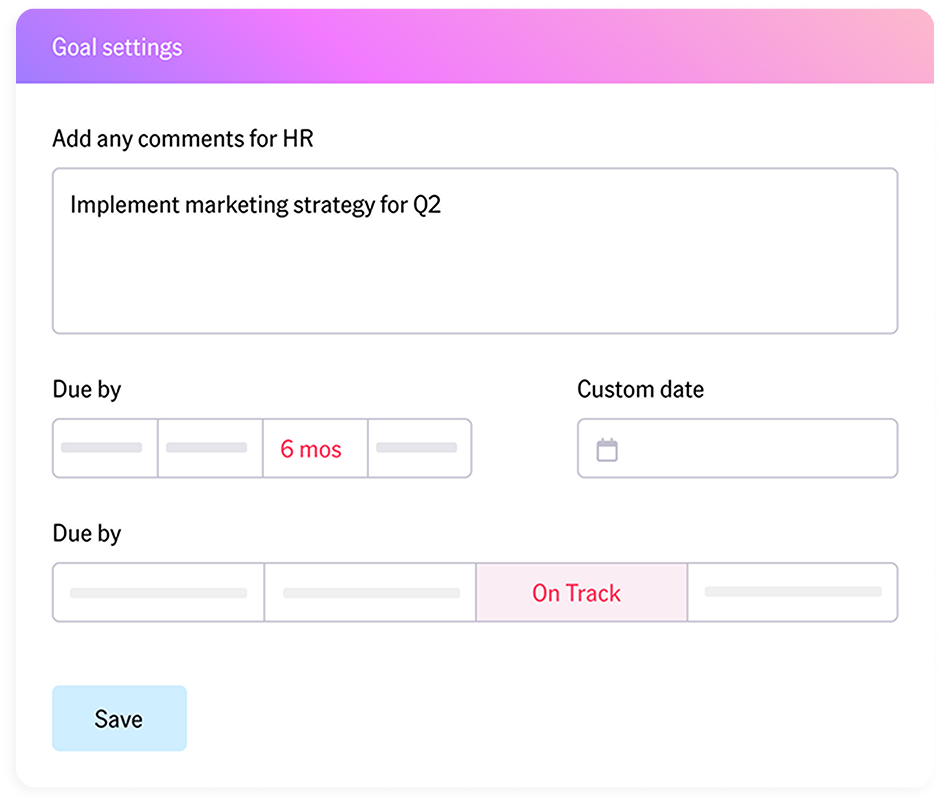Click the "Add any comments for HR" label
This screenshot has height=804, width=943.
(x=182, y=139)
